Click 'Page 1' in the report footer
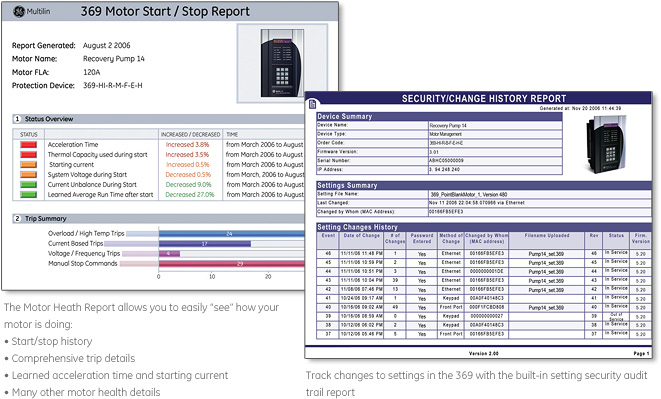The image size is (661, 399). (x=641, y=353)
